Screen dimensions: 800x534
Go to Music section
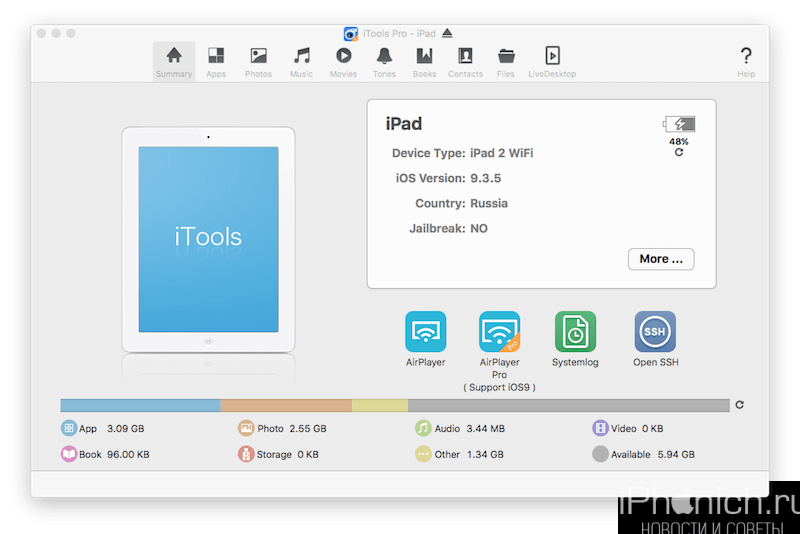click(302, 62)
